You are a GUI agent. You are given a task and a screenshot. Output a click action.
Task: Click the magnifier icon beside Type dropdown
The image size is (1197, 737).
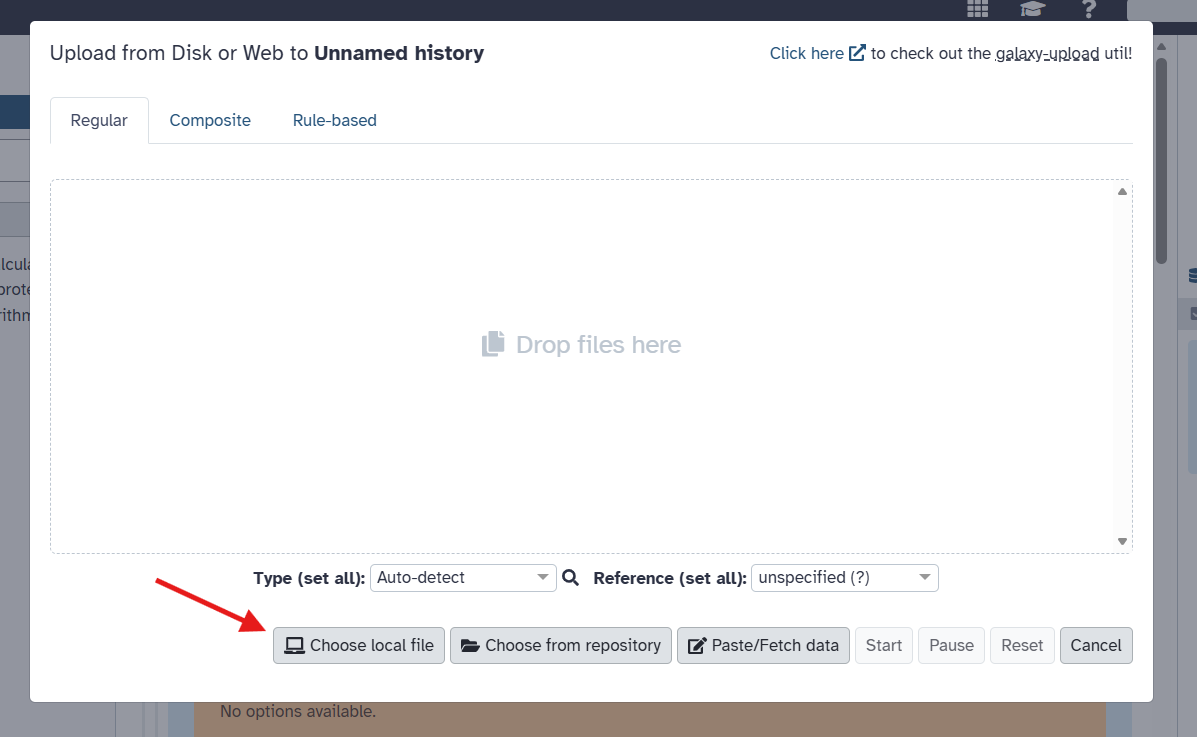click(571, 578)
